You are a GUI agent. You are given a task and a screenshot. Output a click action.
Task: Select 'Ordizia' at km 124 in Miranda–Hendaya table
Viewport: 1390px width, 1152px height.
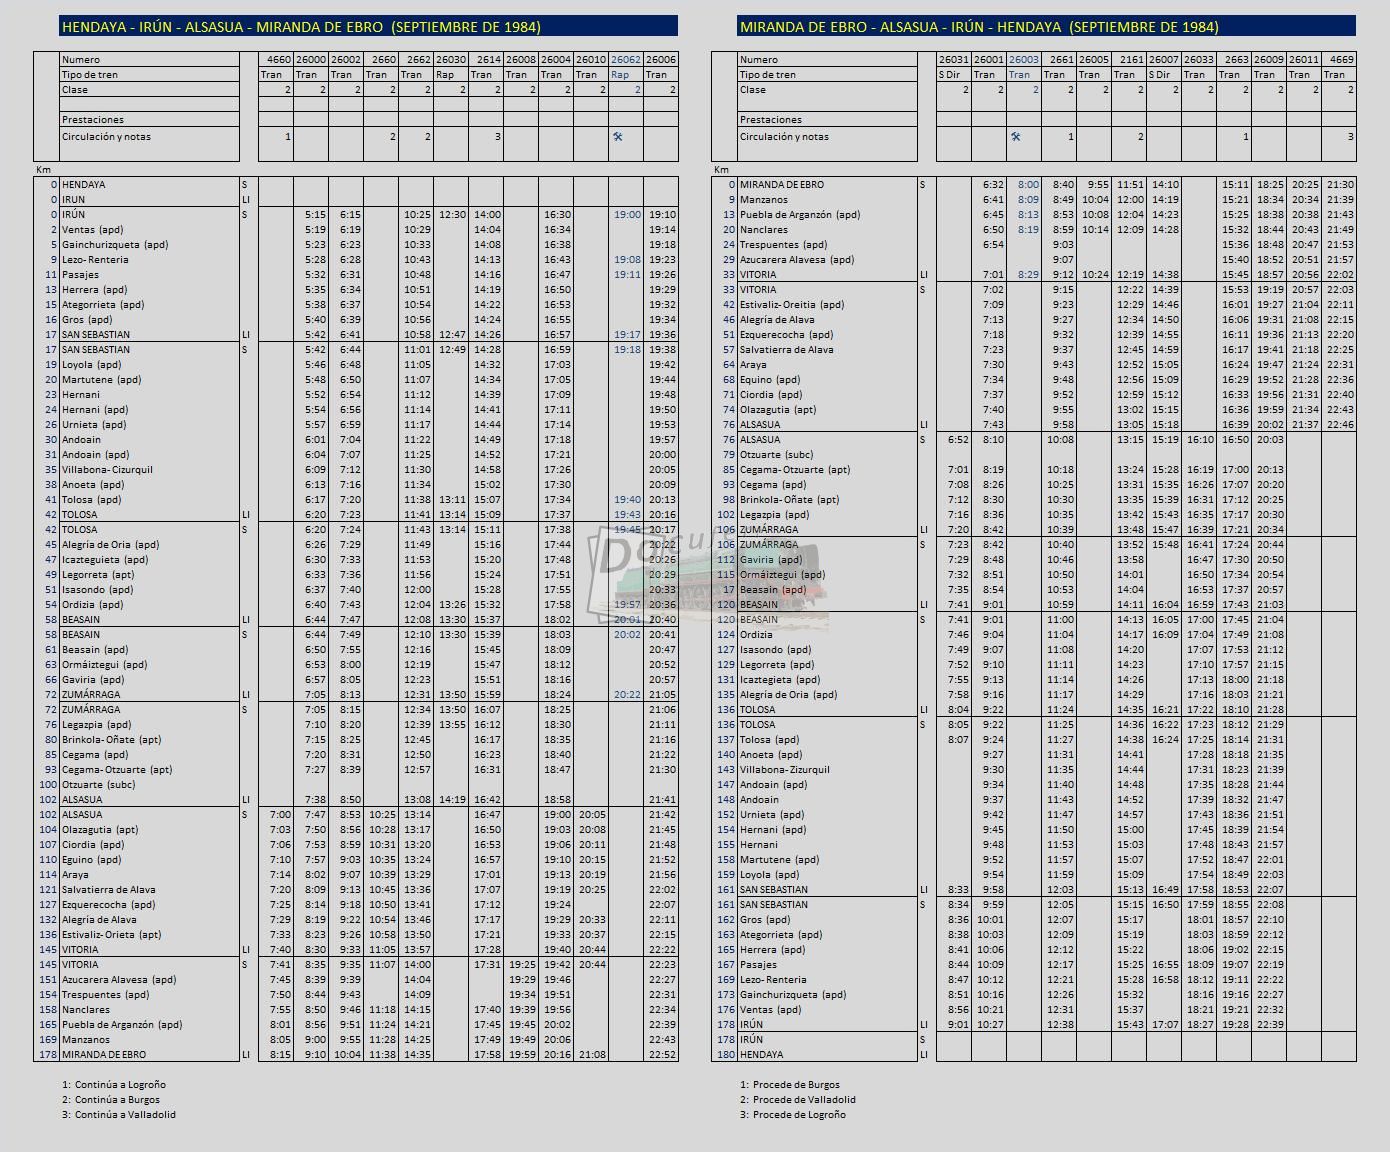click(756, 635)
